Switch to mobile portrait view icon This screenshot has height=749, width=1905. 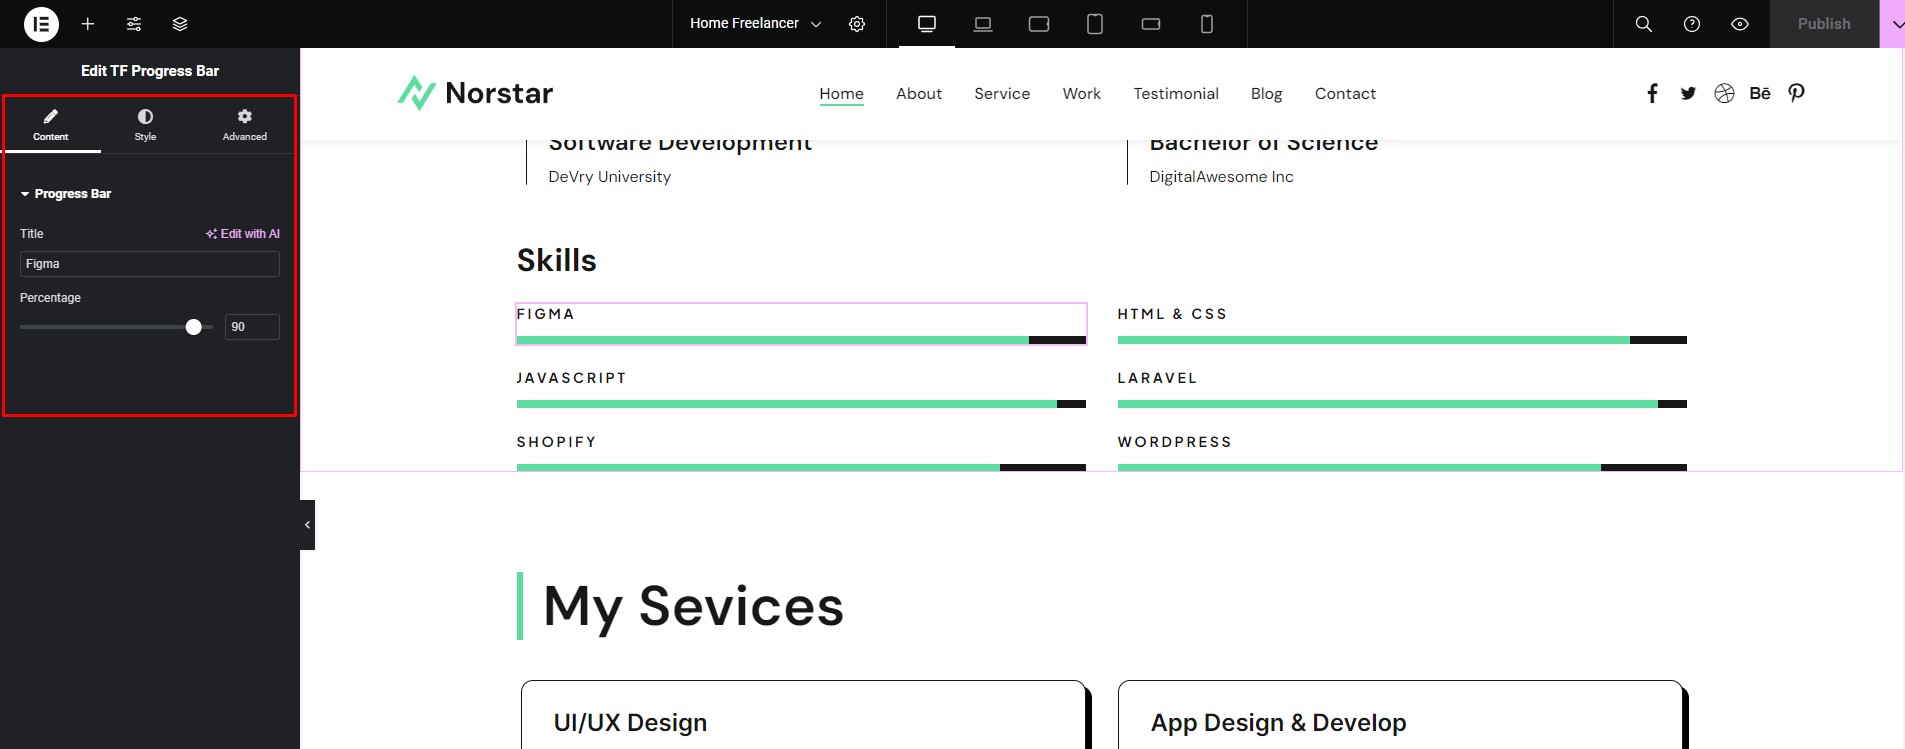click(1207, 24)
